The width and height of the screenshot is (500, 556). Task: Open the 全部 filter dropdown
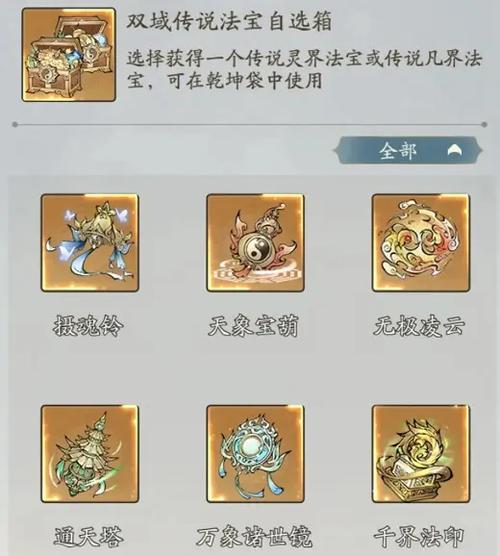pyautogui.click(x=408, y=150)
